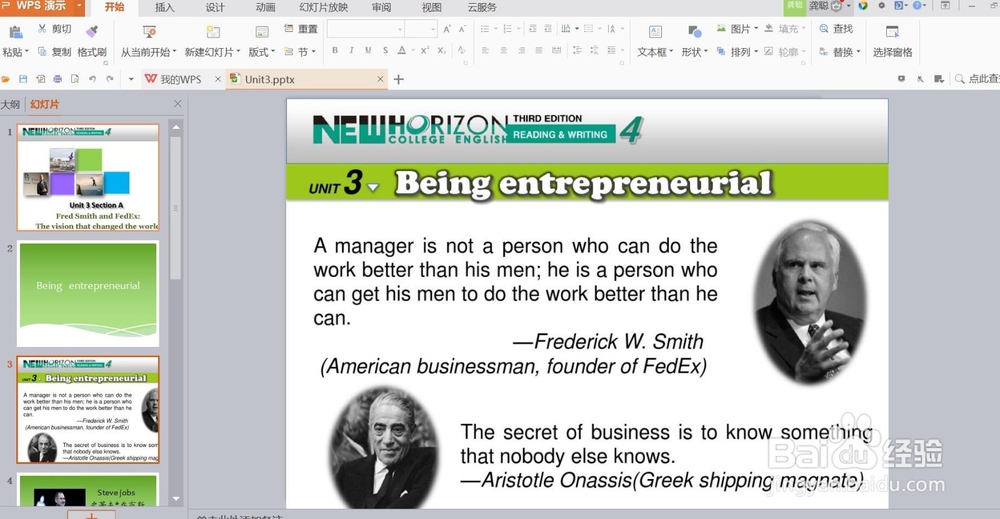Click the Reset (重置) button
The image size is (1000, 519).
300,29
